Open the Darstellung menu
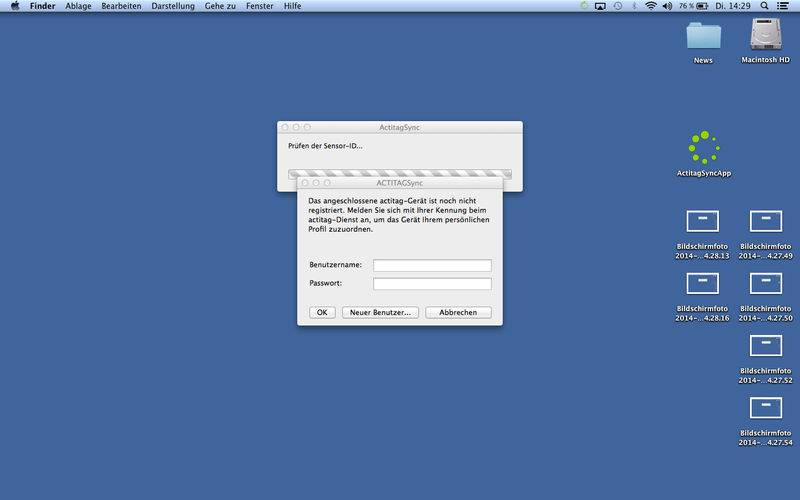The width and height of the screenshot is (800, 500). 173,6
